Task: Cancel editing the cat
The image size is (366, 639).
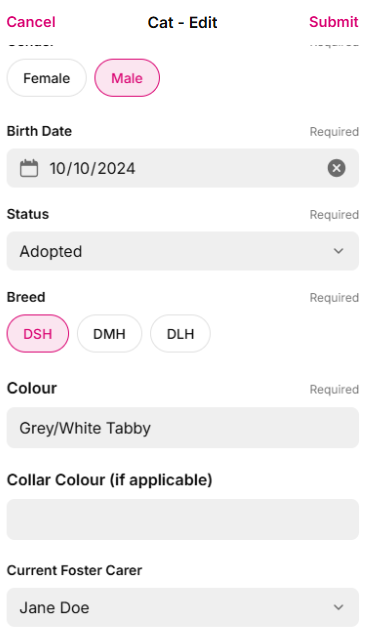Action: [x=31, y=22]
